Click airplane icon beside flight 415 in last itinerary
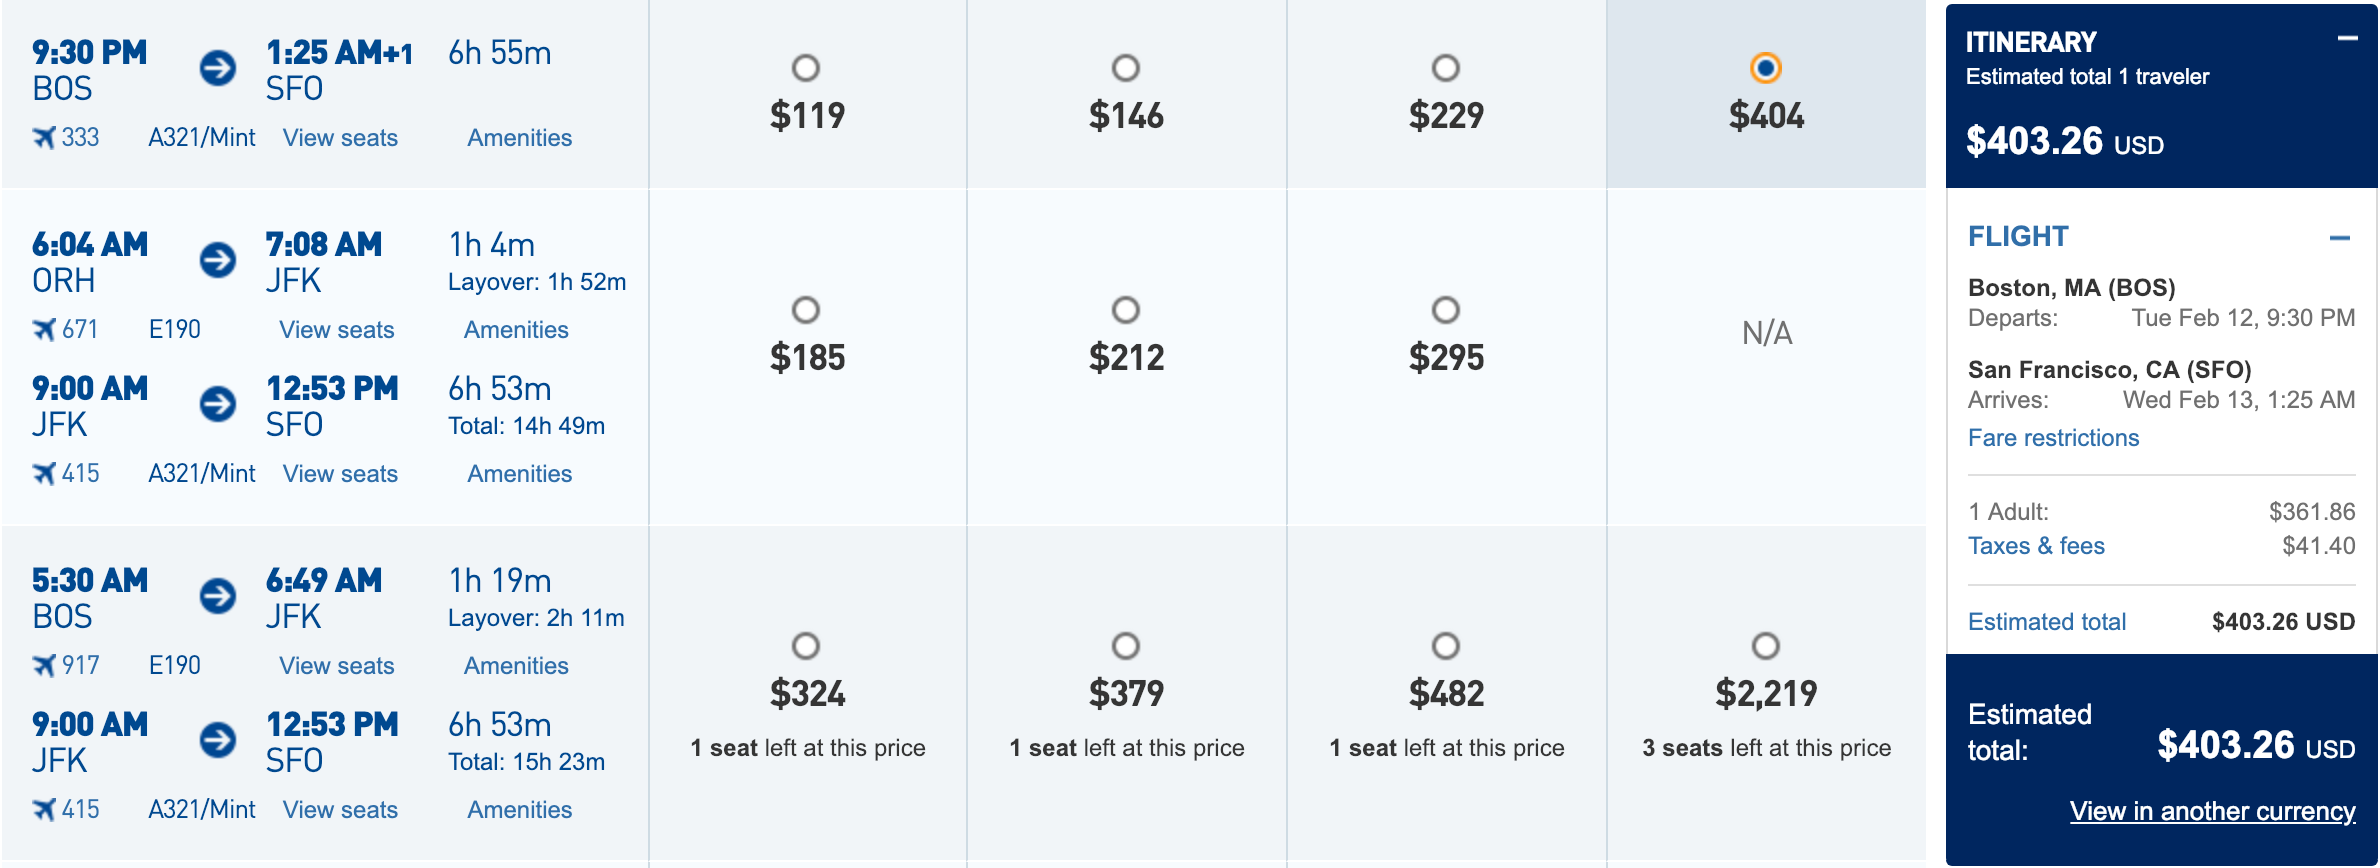Screen dimensions: 2380x868 pos(44,810)
